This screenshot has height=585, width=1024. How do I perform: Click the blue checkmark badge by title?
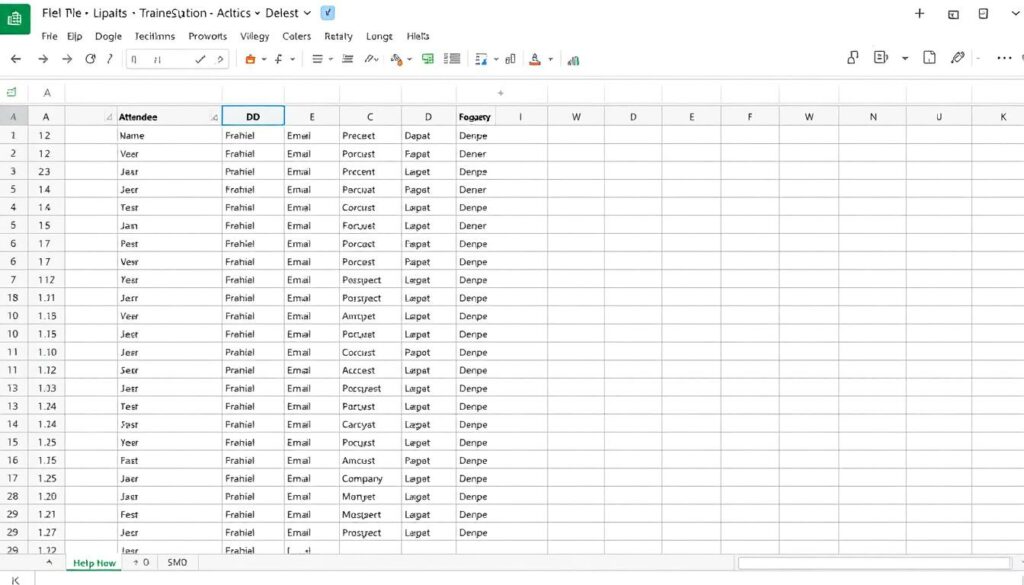pyautogui.click(x=328, y=12)
